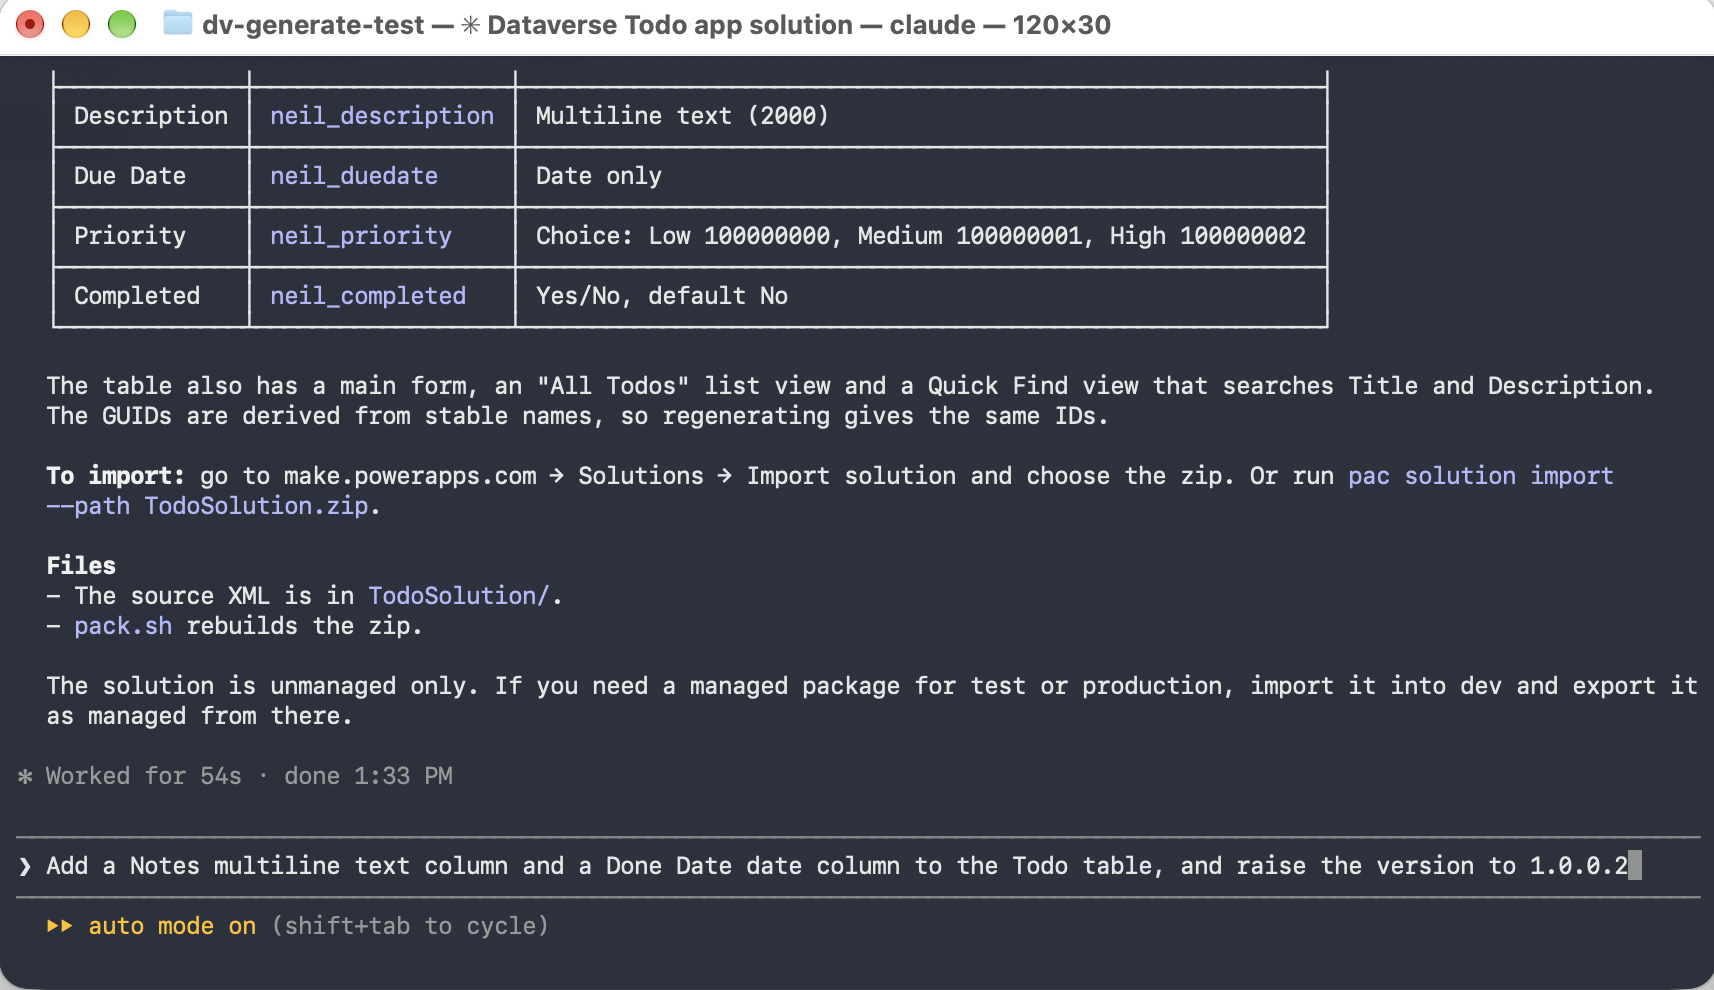Click 'The solution is unmanaged only' sentence
The width and height of the screenshot is (1714, 990).
point(262,686)
